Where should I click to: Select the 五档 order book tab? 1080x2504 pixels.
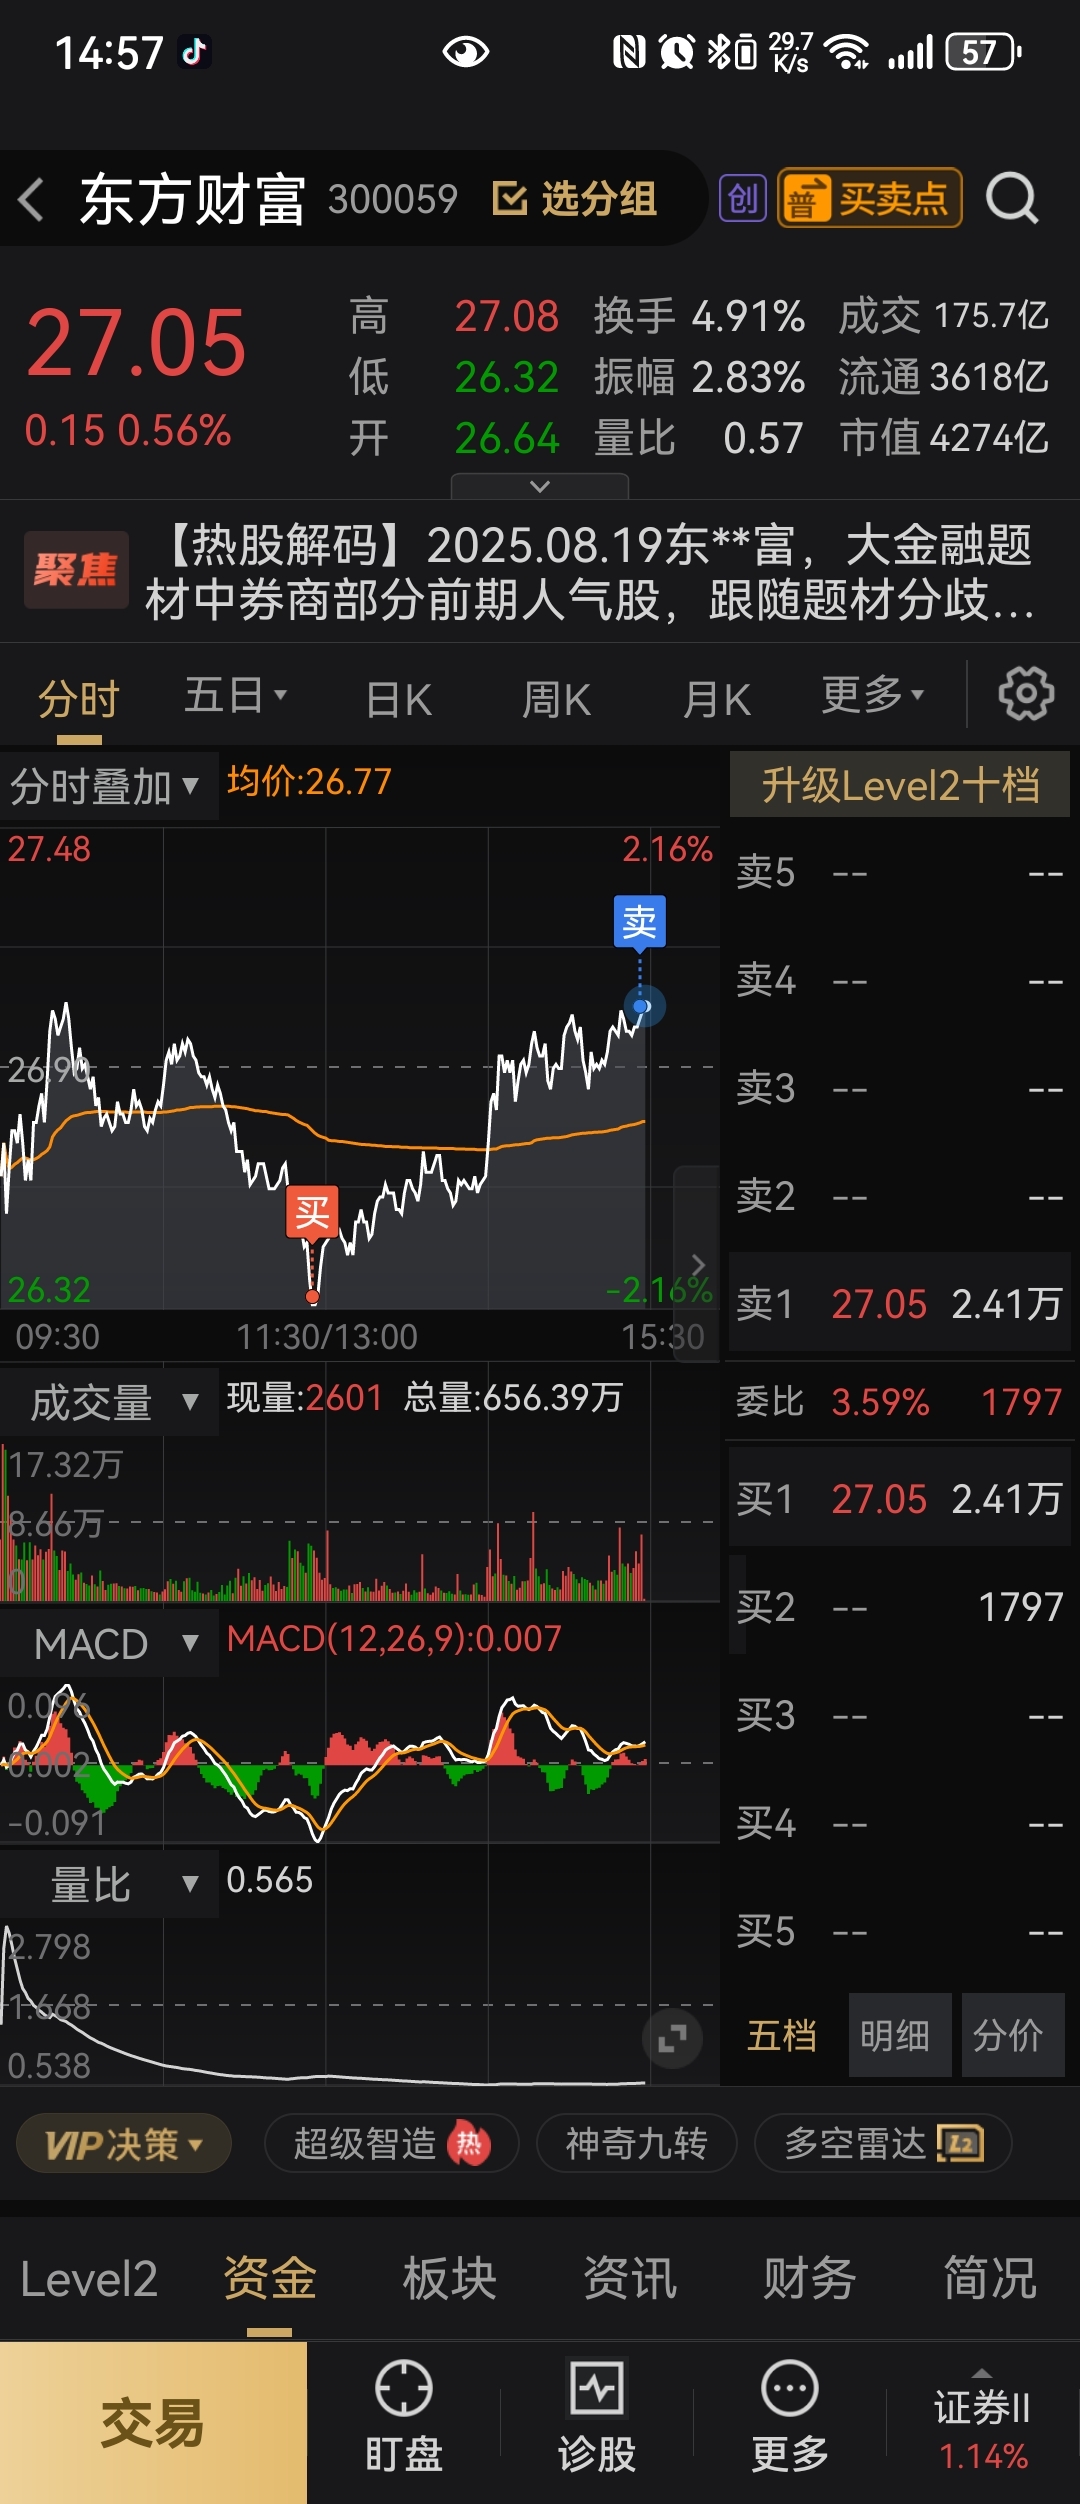tap(782, 2035)
